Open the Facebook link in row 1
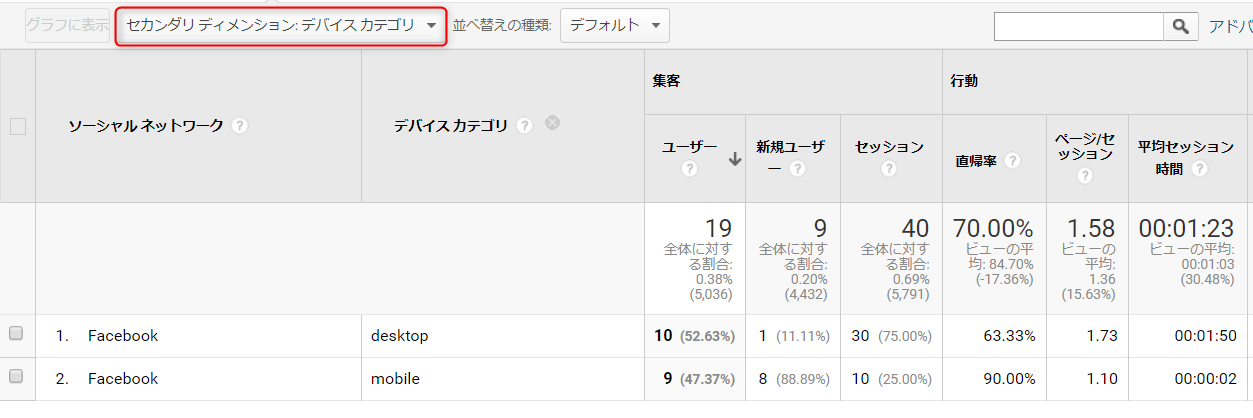 click(x=123, y=336)
